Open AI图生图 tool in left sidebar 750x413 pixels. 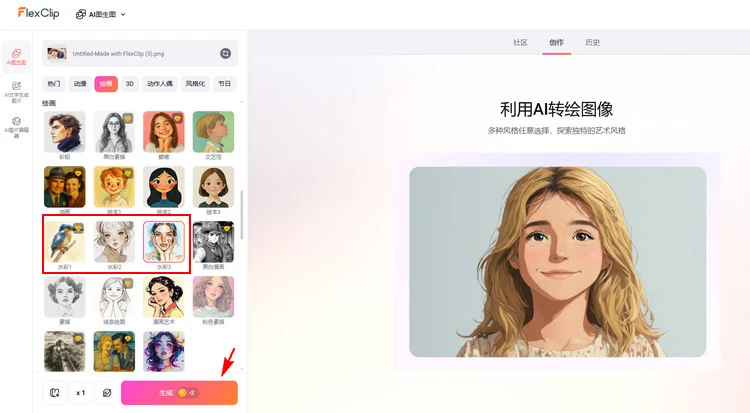click(x=16, y=57)
